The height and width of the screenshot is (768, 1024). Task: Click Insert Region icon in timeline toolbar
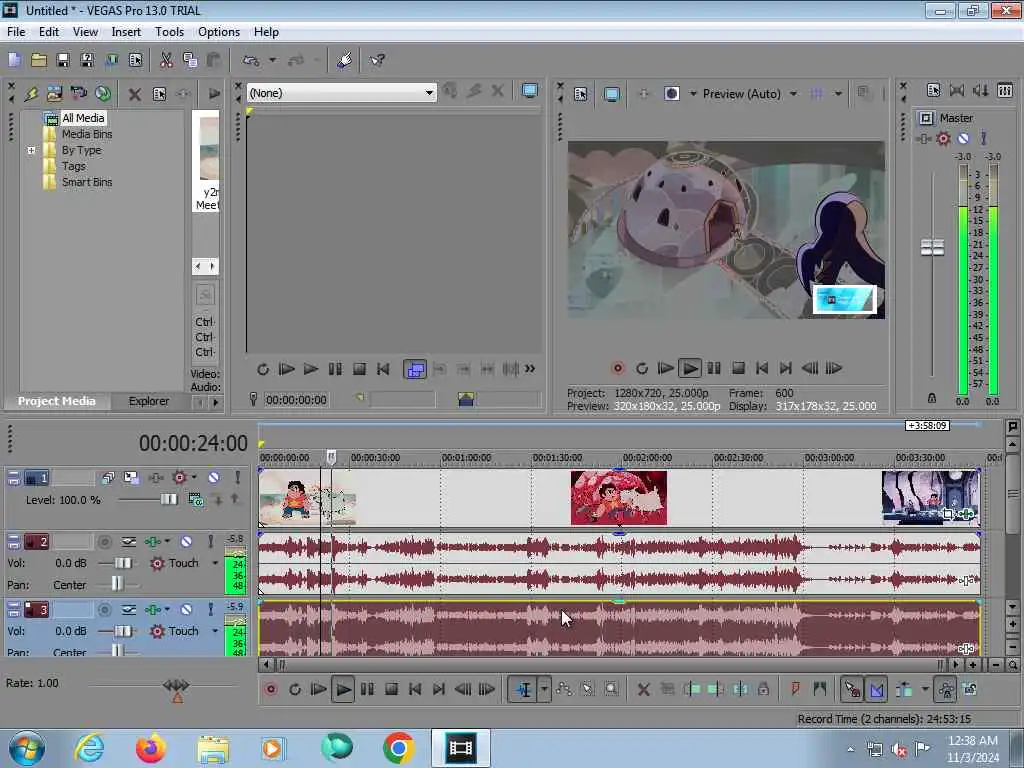click(x=820, y=688)
